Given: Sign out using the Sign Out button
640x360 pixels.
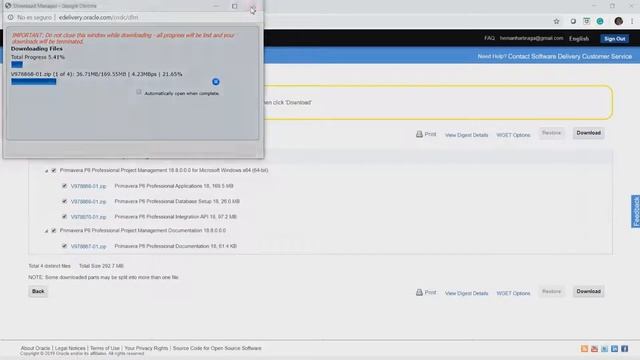Looking at the screenshot, I should click(x=615, y=39).
